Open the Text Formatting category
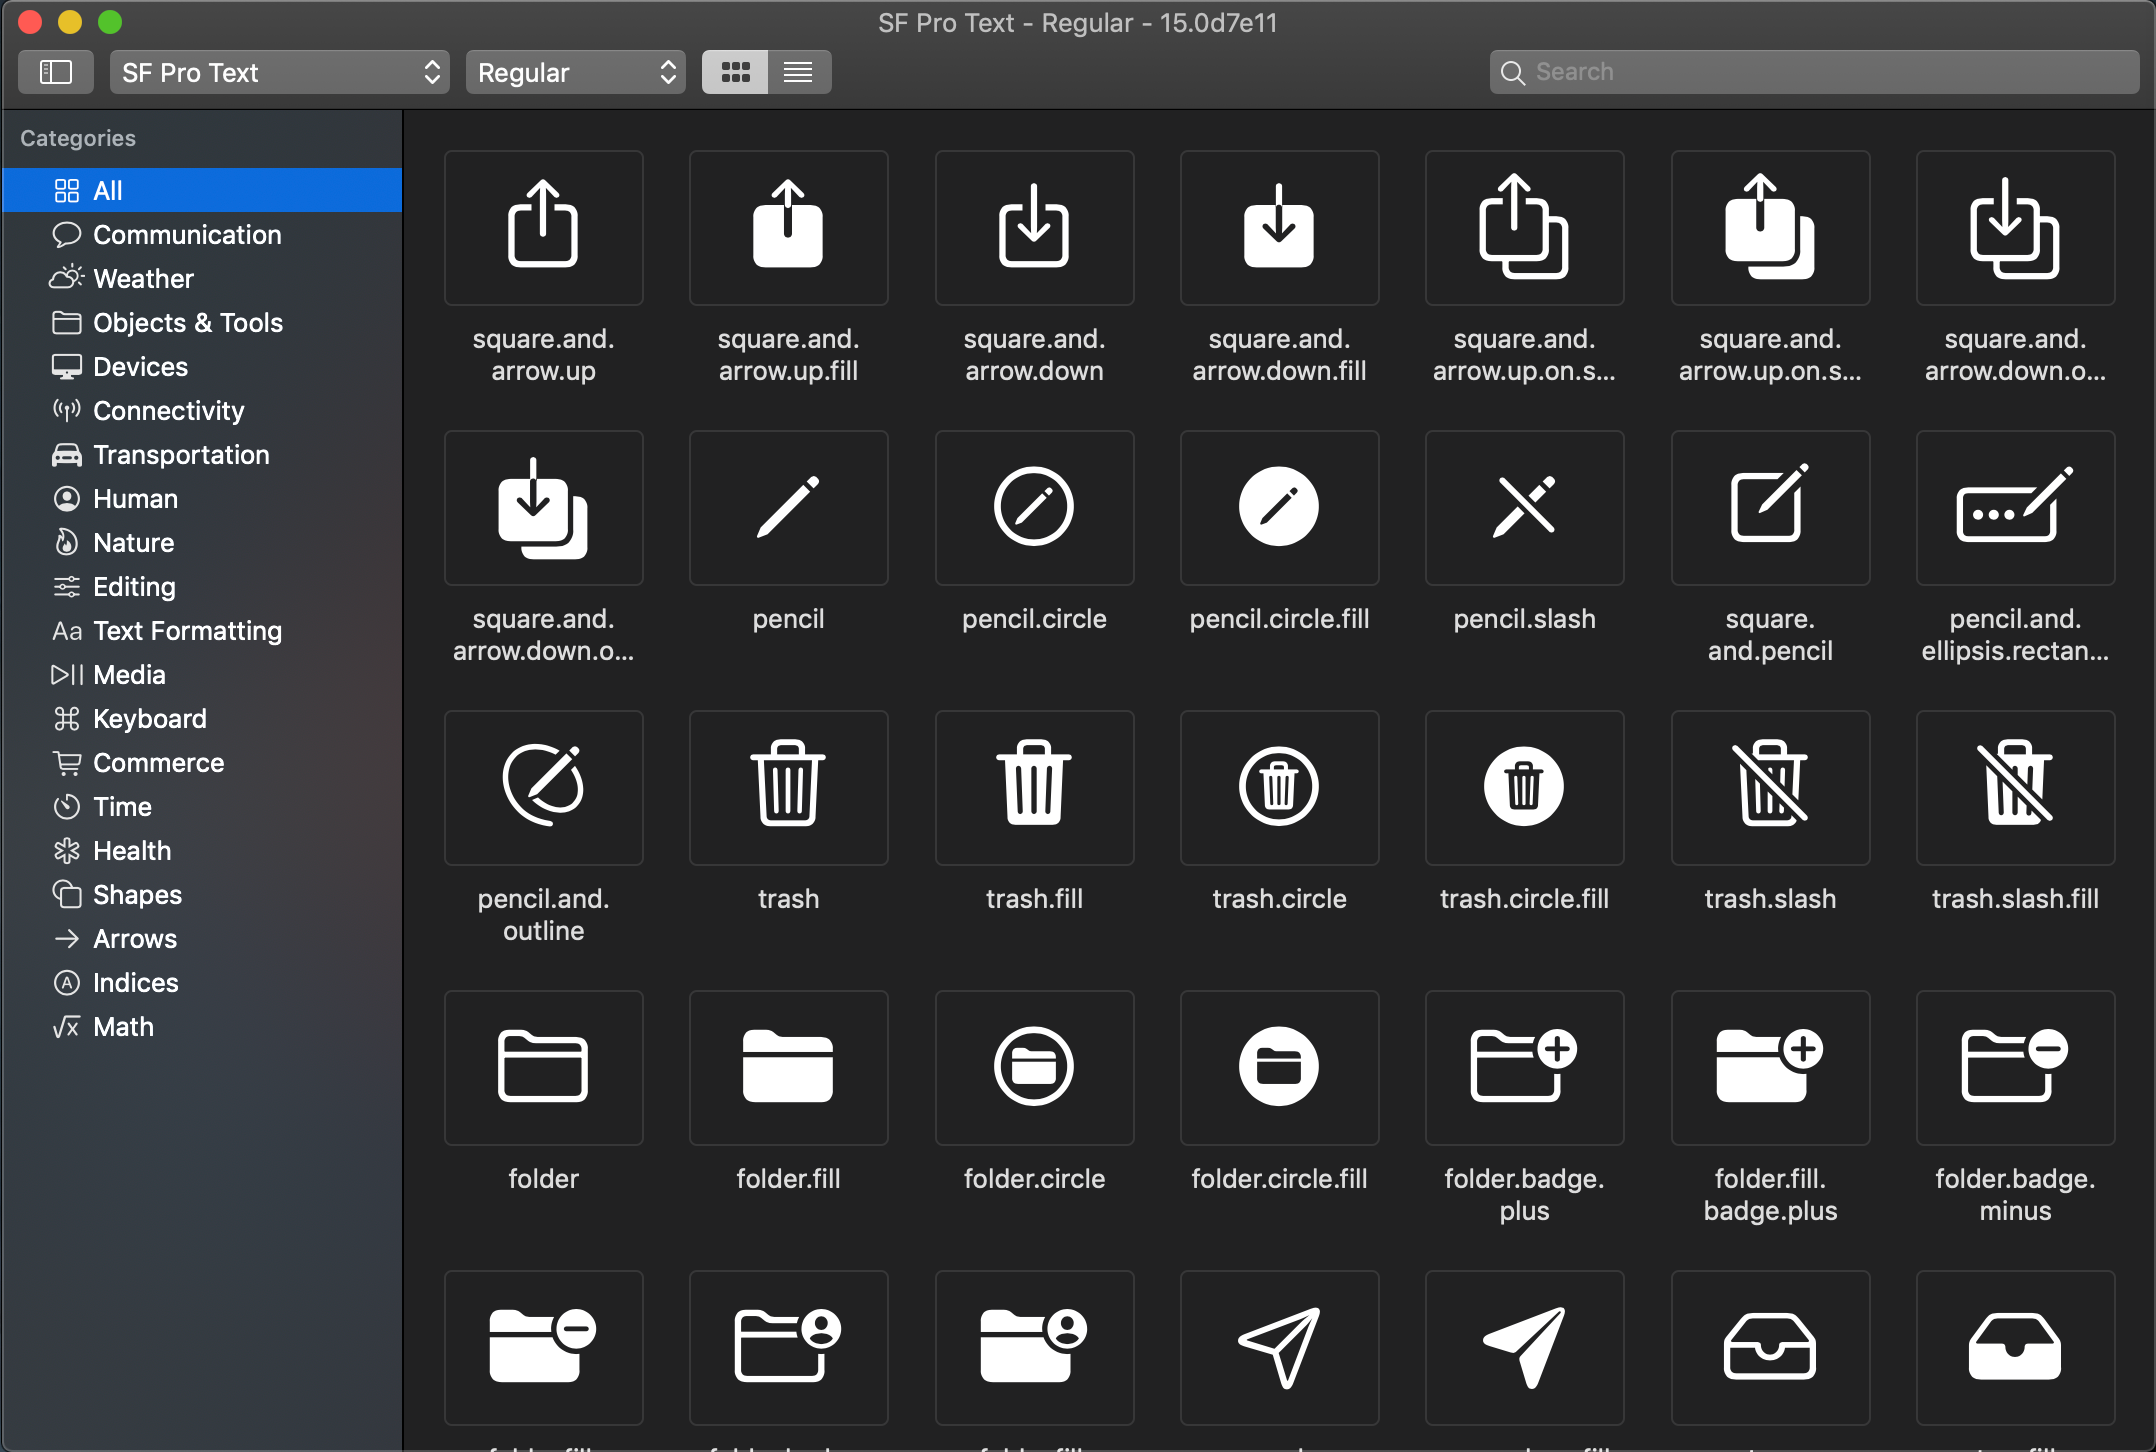Image resolution: width=2156 pixels, height=1452 pixels. click(x=187, y=630)
